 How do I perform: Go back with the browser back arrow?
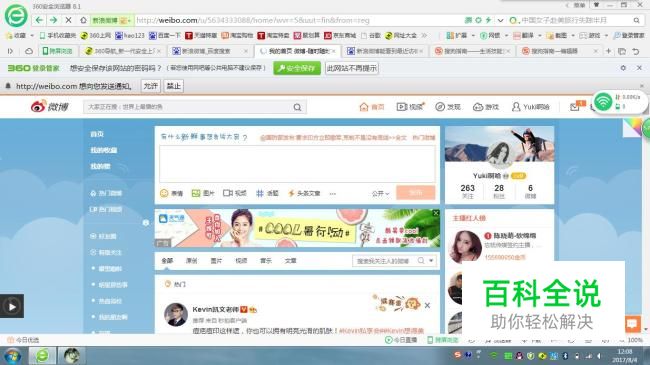click(39, 20)
